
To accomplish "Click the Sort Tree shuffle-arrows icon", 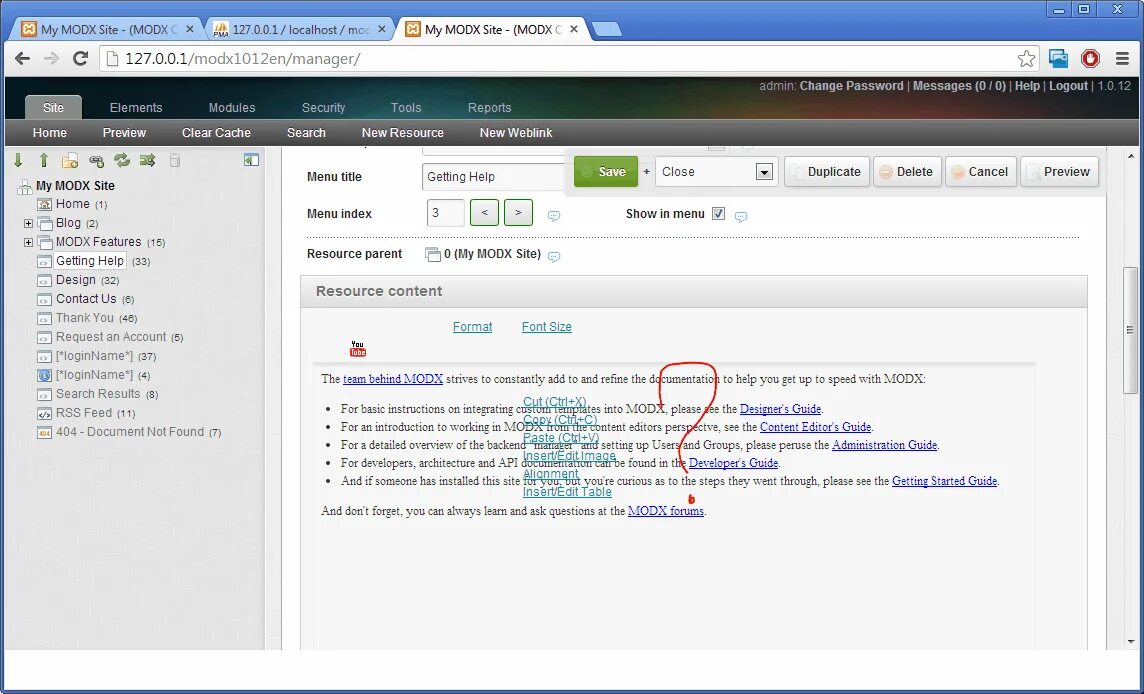I will point(147,161).
